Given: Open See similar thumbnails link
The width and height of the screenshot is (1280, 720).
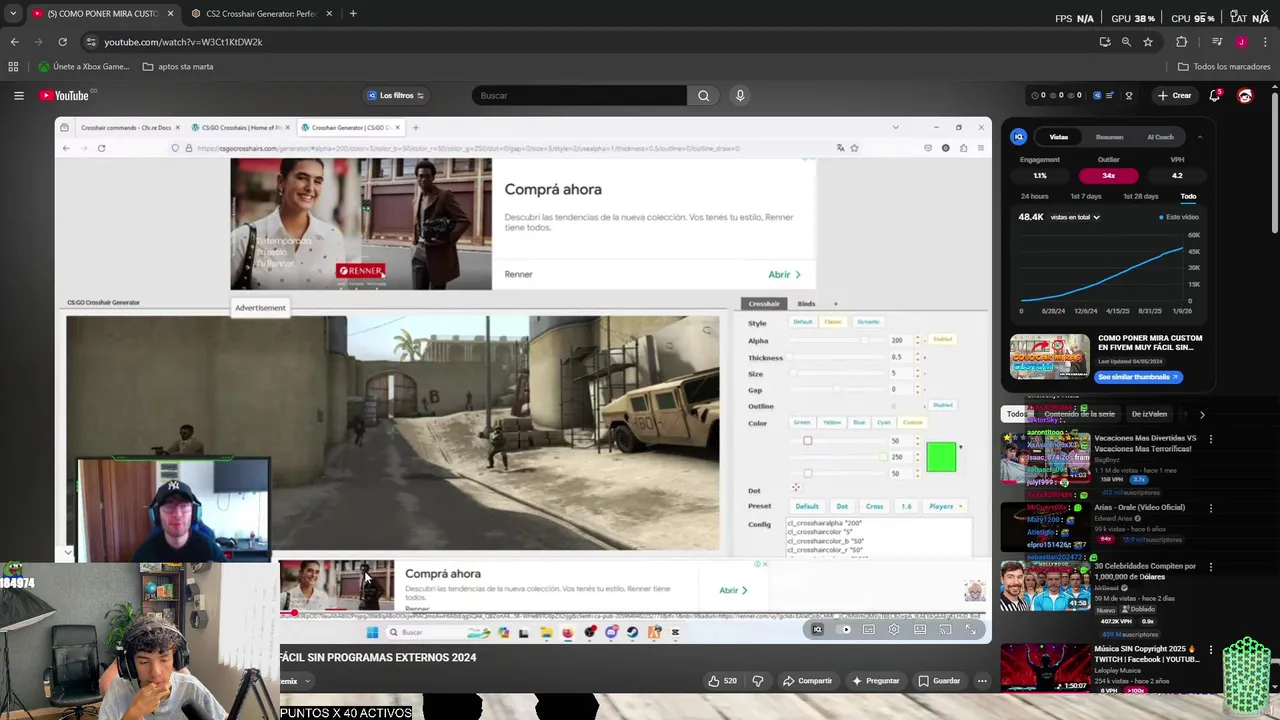Looking at the screenshot, I should coord(1139,377).
